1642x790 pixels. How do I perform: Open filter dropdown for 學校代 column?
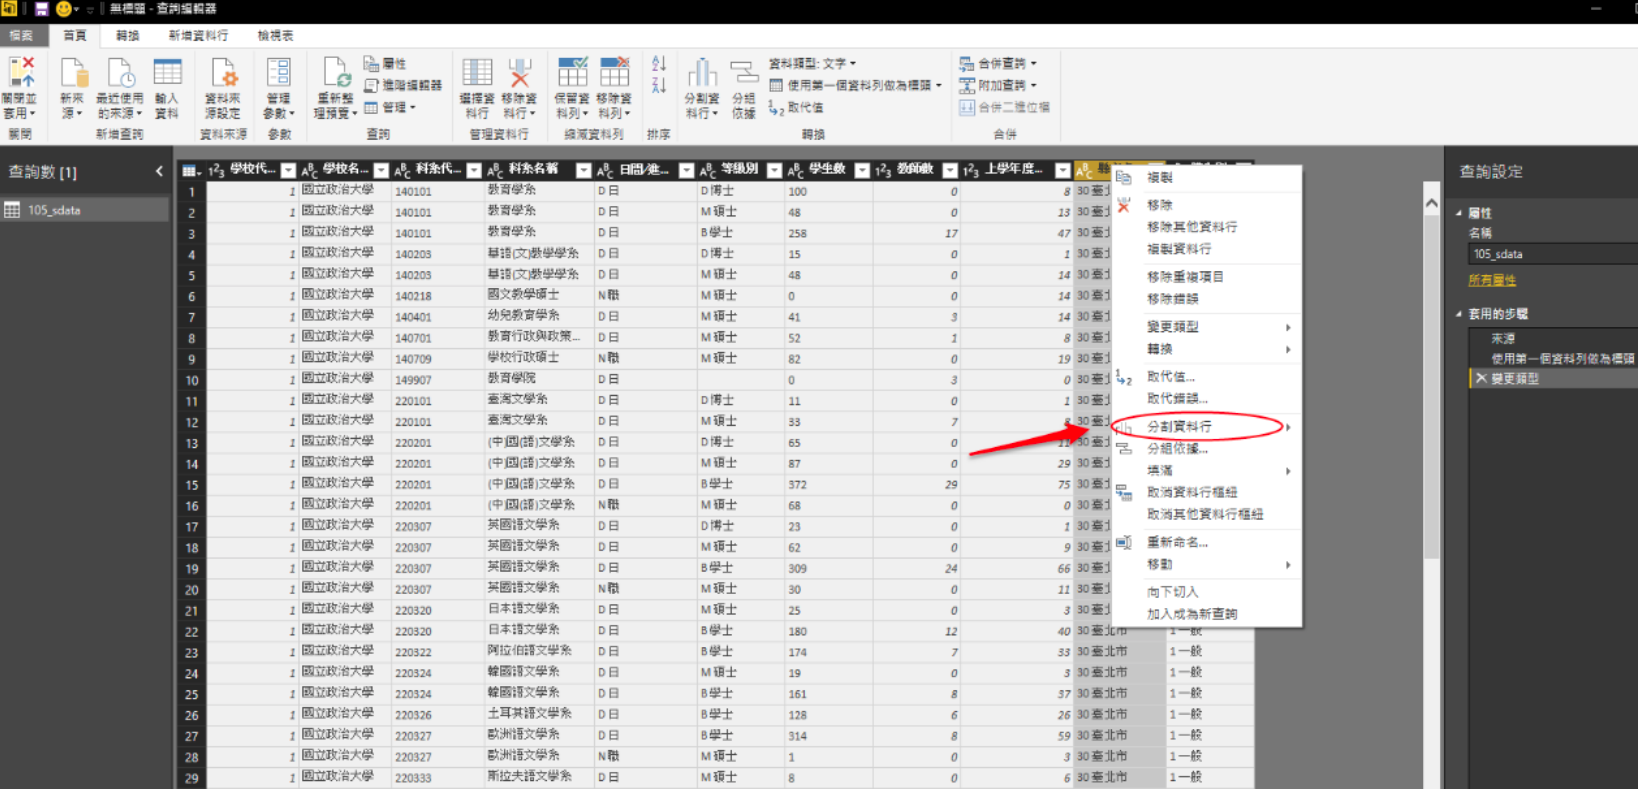pos(289,170)
